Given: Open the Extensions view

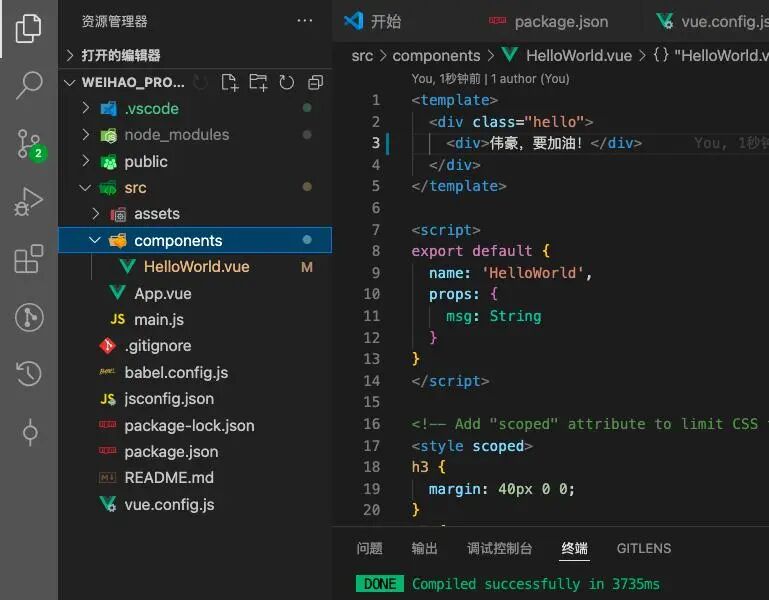Looking at the screenshot, I should [28, 259].
